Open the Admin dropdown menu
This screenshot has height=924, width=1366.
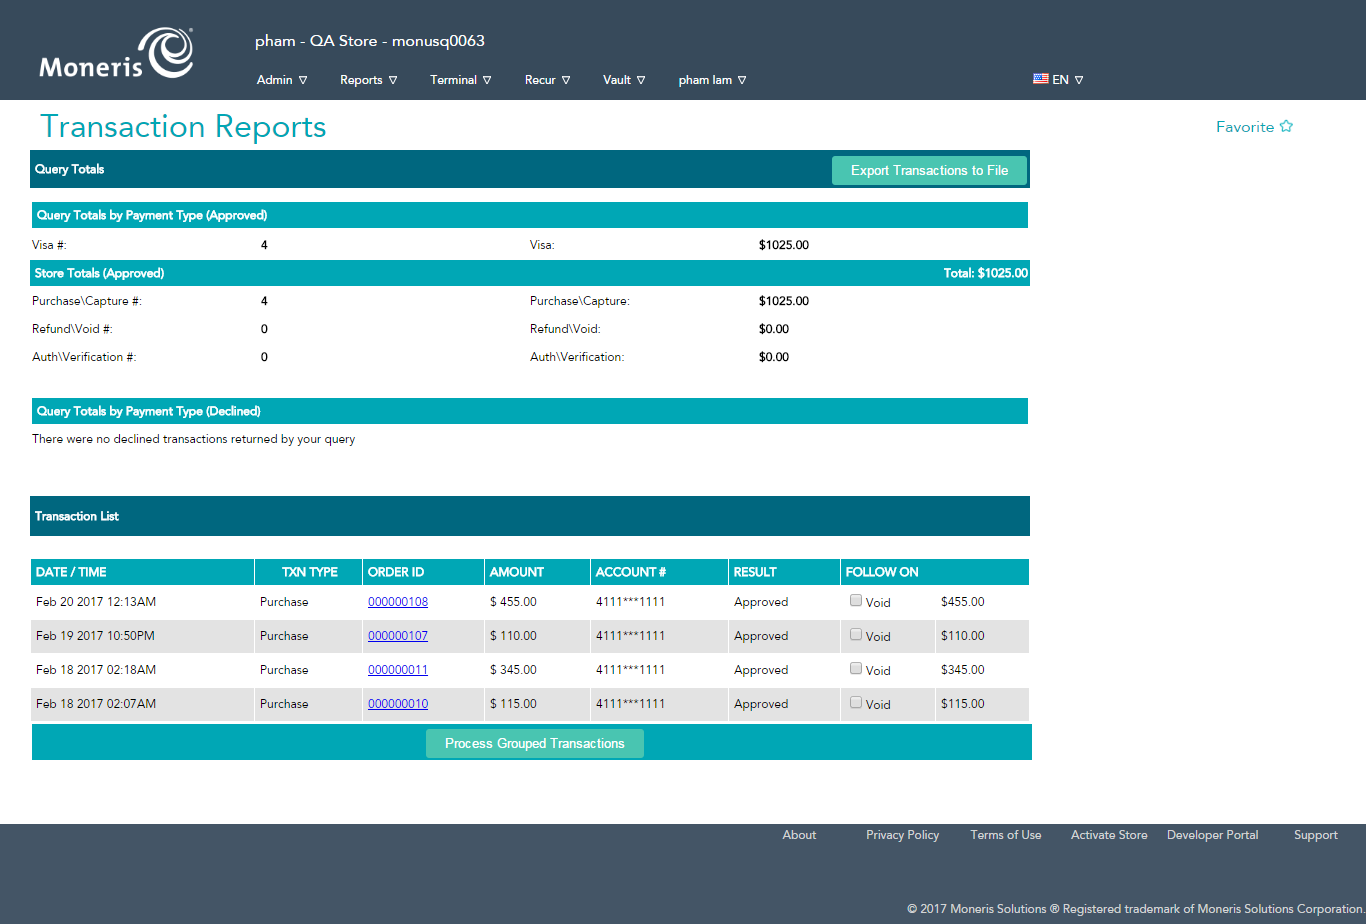tap(281, 80)
